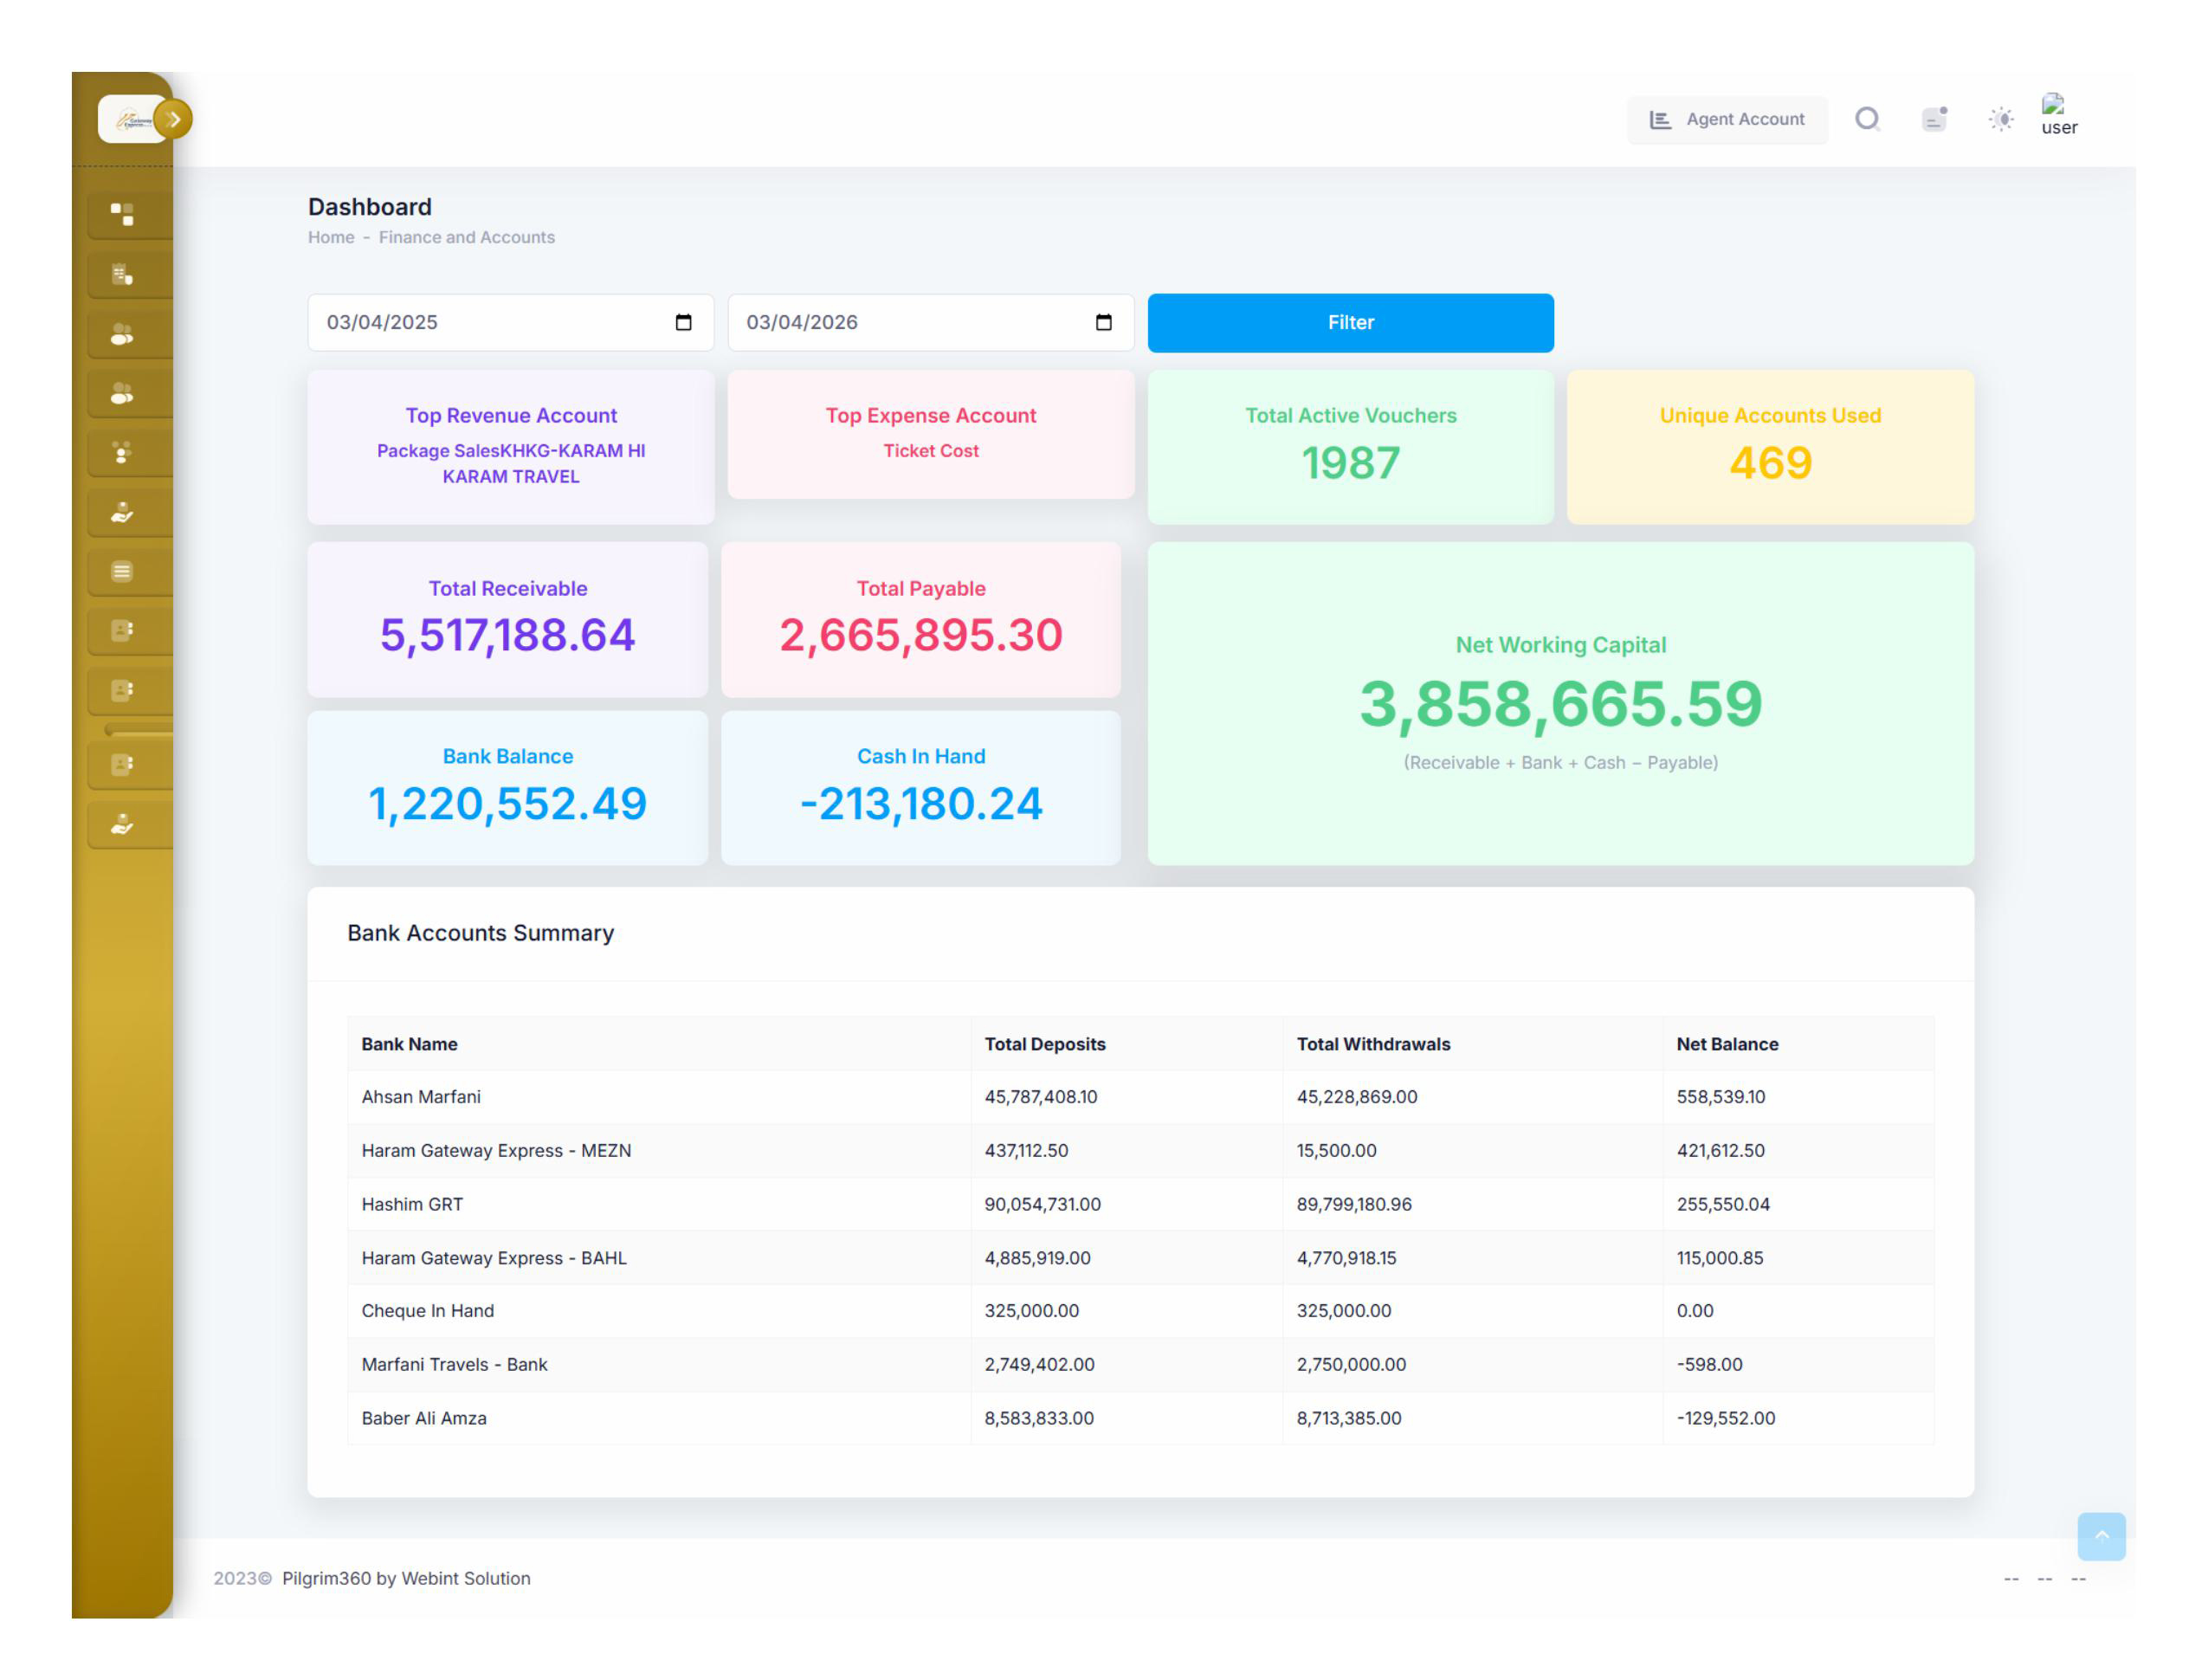Image resolution: width=2208 pixels, height=1680 pixels.
Task: Expand the sidebar with double-chevron button
Action: [173, 119]
